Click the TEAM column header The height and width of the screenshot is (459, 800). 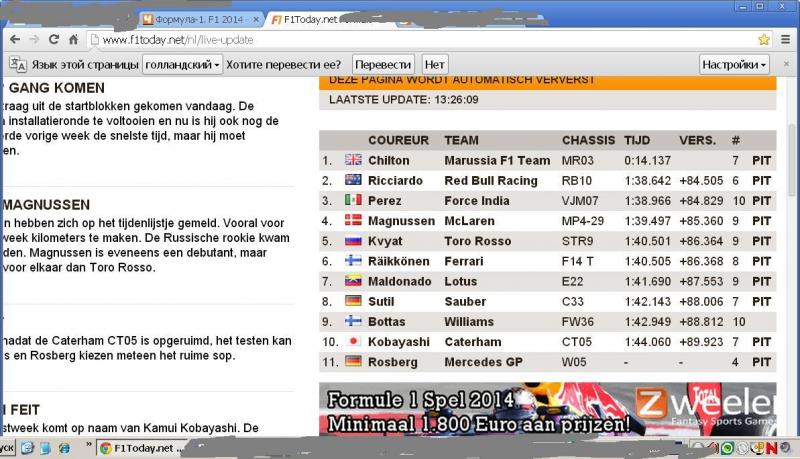(x=461, y=140)
